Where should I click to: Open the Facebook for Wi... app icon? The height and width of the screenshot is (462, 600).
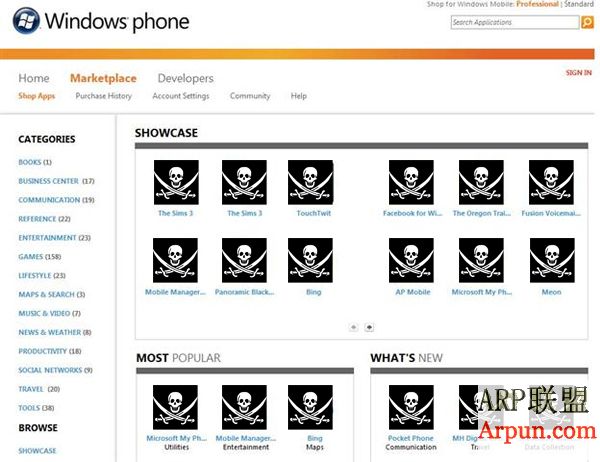click(411, 182)
